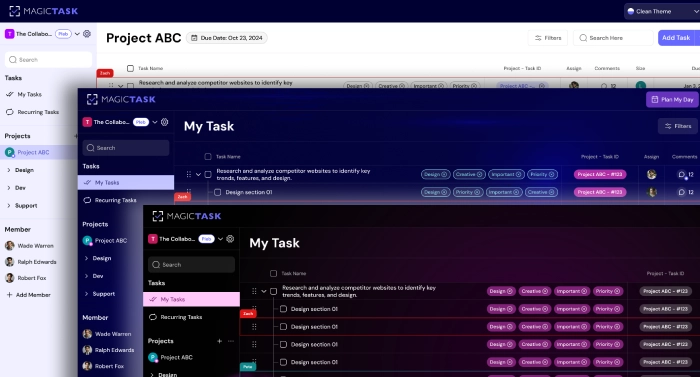Click Project ABC avatar in pink window sidebar

coord(153,357)
